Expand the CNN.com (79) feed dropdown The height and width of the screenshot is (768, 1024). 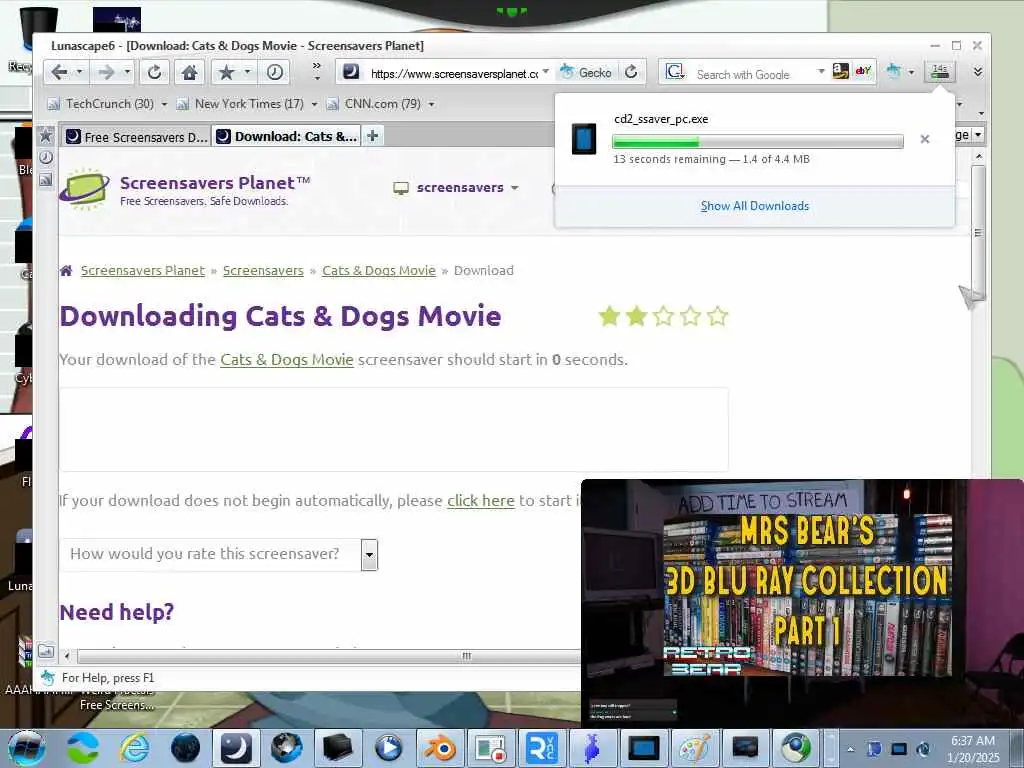click(x=431, y=104)
